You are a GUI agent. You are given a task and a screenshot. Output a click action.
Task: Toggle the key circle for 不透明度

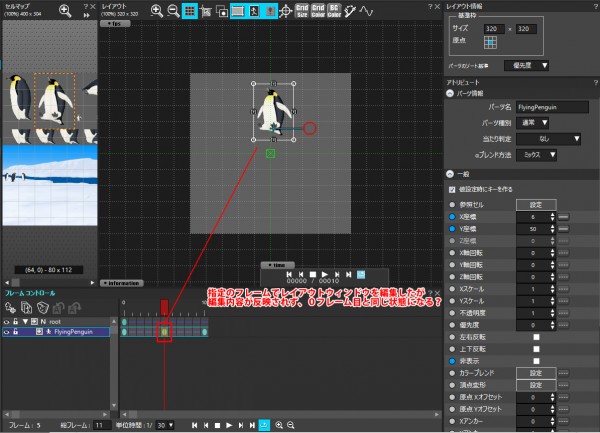[452, 313]
